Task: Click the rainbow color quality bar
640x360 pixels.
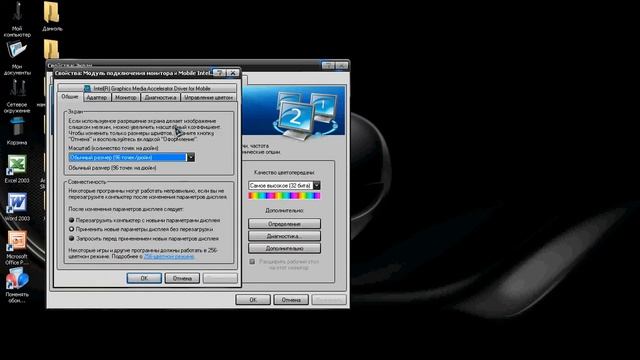Action: [284, 196]
